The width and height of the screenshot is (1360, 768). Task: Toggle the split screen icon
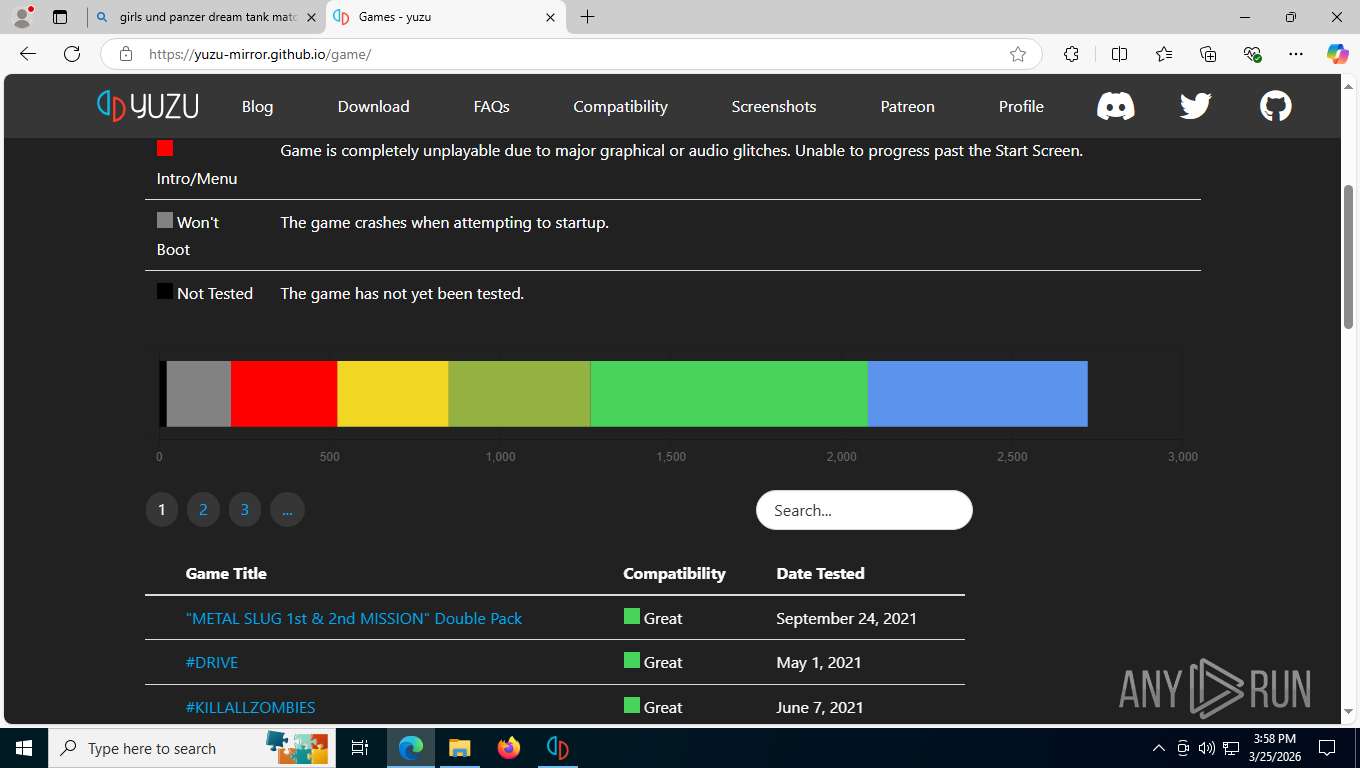pos(1119,54)
